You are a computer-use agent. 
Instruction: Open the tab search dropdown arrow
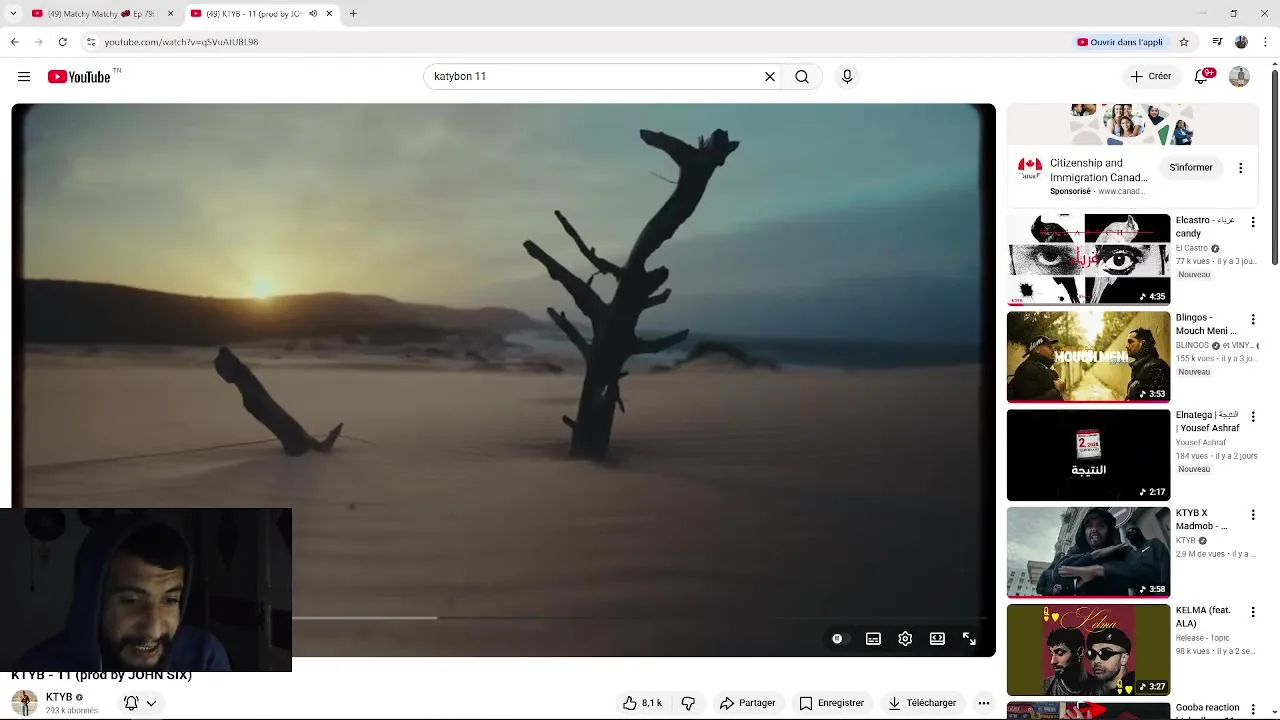13,14
